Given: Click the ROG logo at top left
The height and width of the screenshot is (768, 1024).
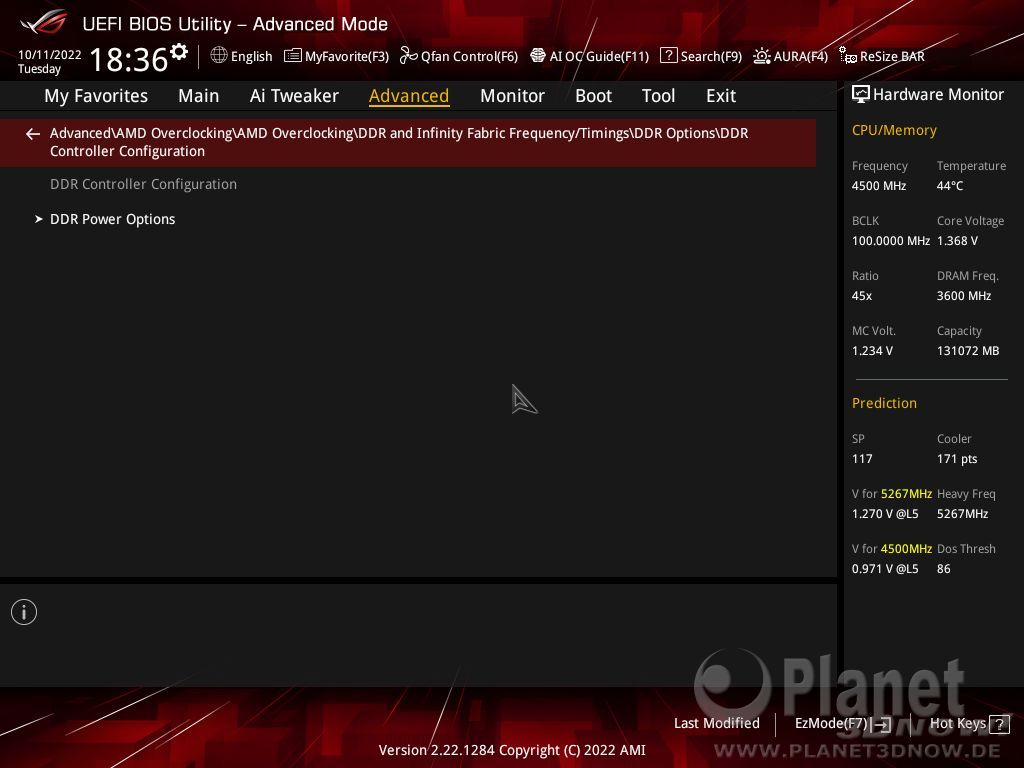Looking at the screenshot, I should point(44,23).
